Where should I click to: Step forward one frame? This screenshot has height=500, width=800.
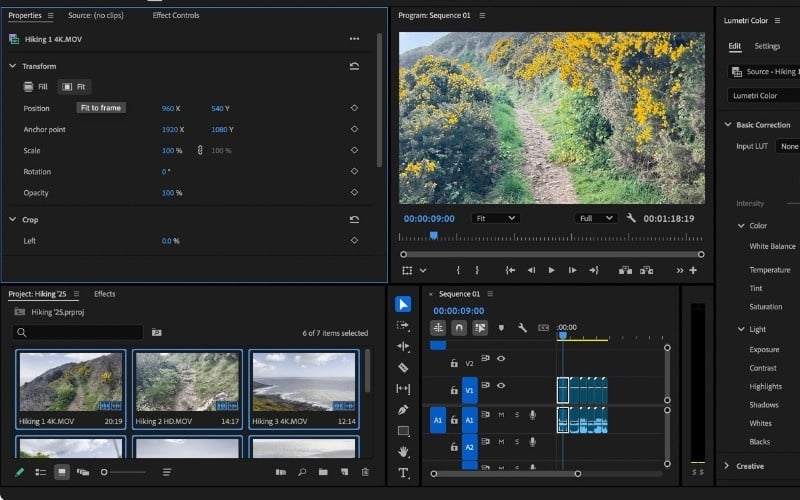572,270
